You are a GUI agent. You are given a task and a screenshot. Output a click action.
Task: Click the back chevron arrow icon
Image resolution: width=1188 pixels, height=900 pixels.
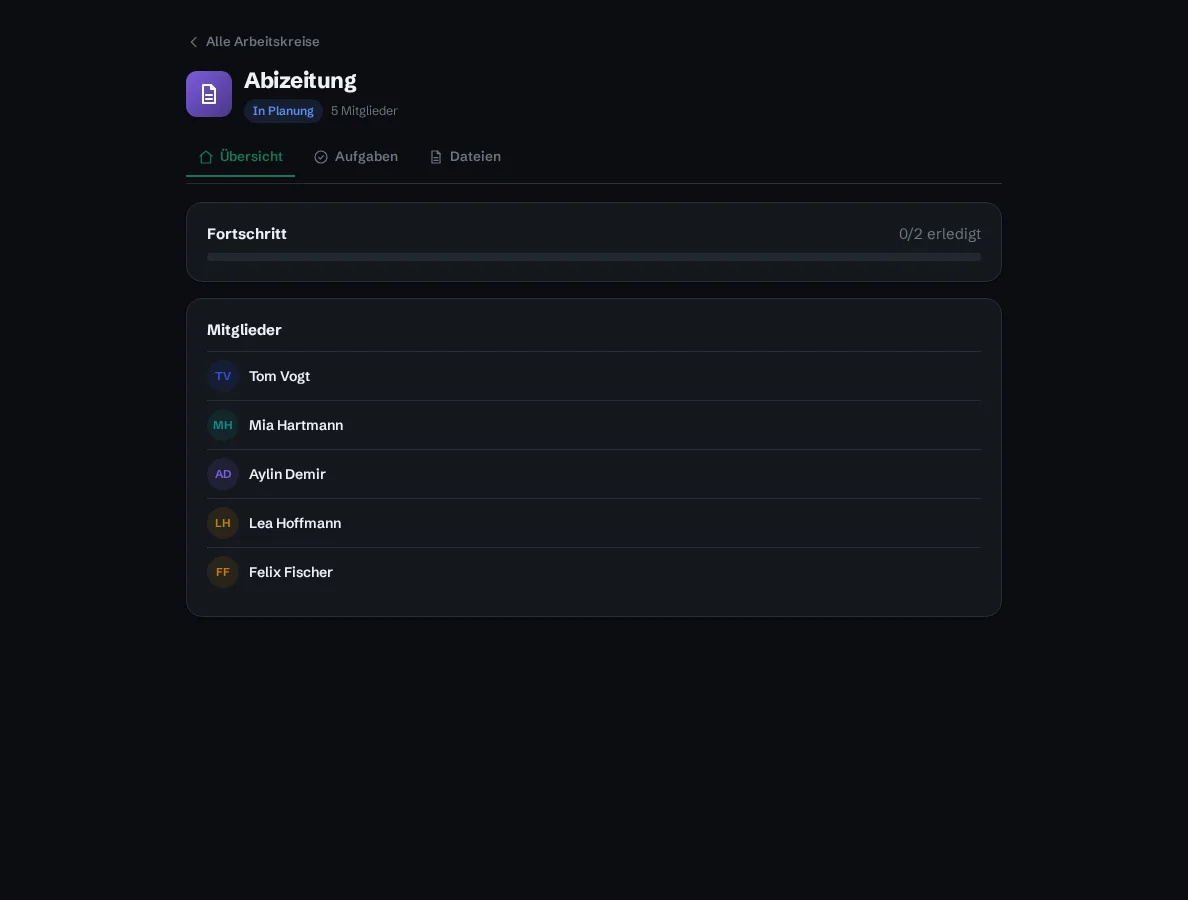coord(193,42)
